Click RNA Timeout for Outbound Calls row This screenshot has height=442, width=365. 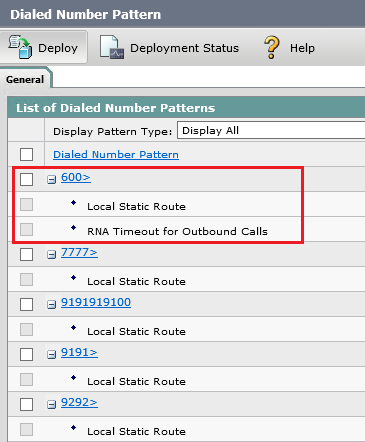(177, 231)
